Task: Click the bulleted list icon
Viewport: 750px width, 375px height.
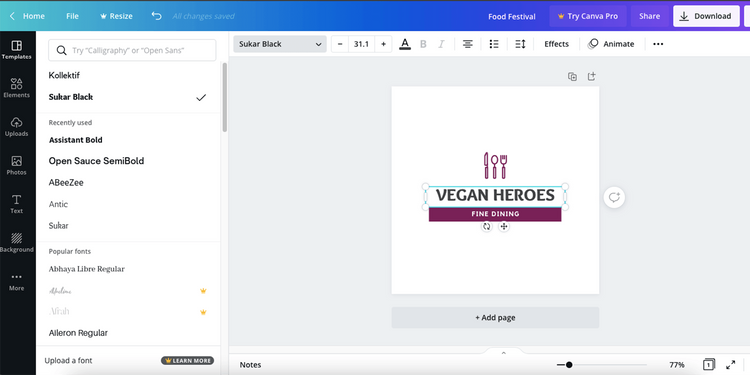Action: (x=494, y=44)
